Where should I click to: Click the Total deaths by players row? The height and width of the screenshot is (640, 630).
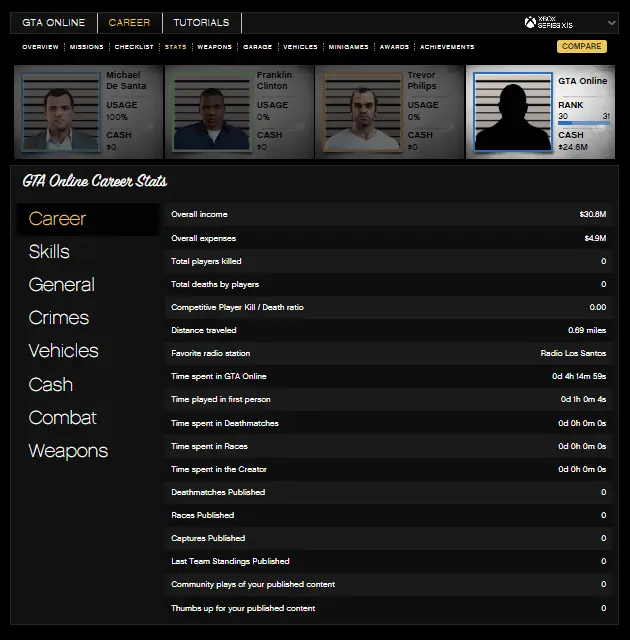(x=389, y=284)
